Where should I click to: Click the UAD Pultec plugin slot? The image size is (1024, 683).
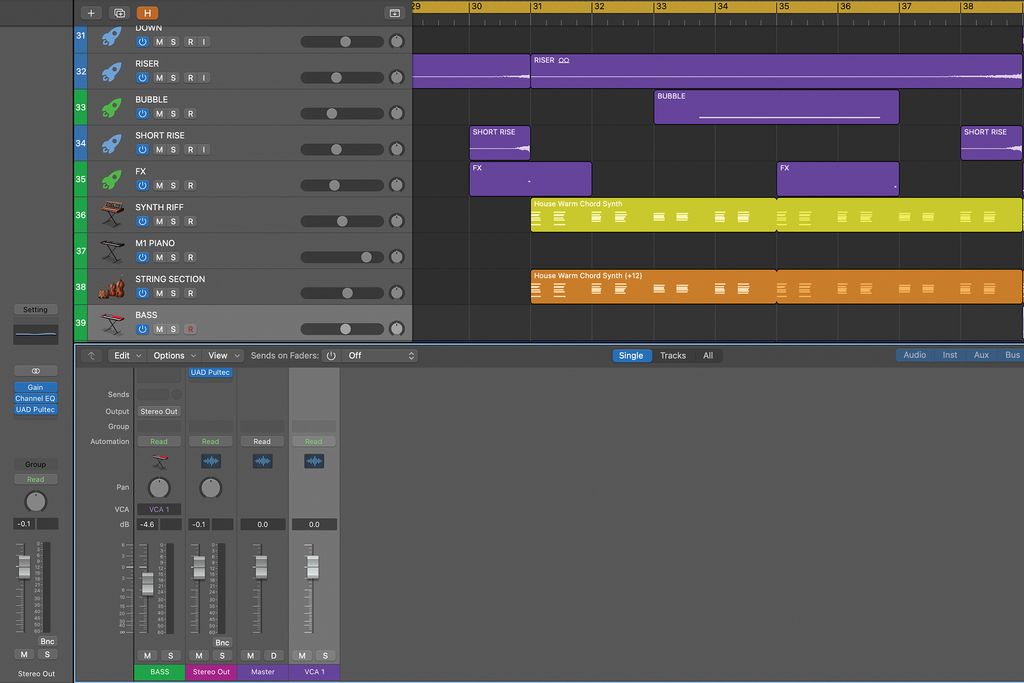coord(210,373)
